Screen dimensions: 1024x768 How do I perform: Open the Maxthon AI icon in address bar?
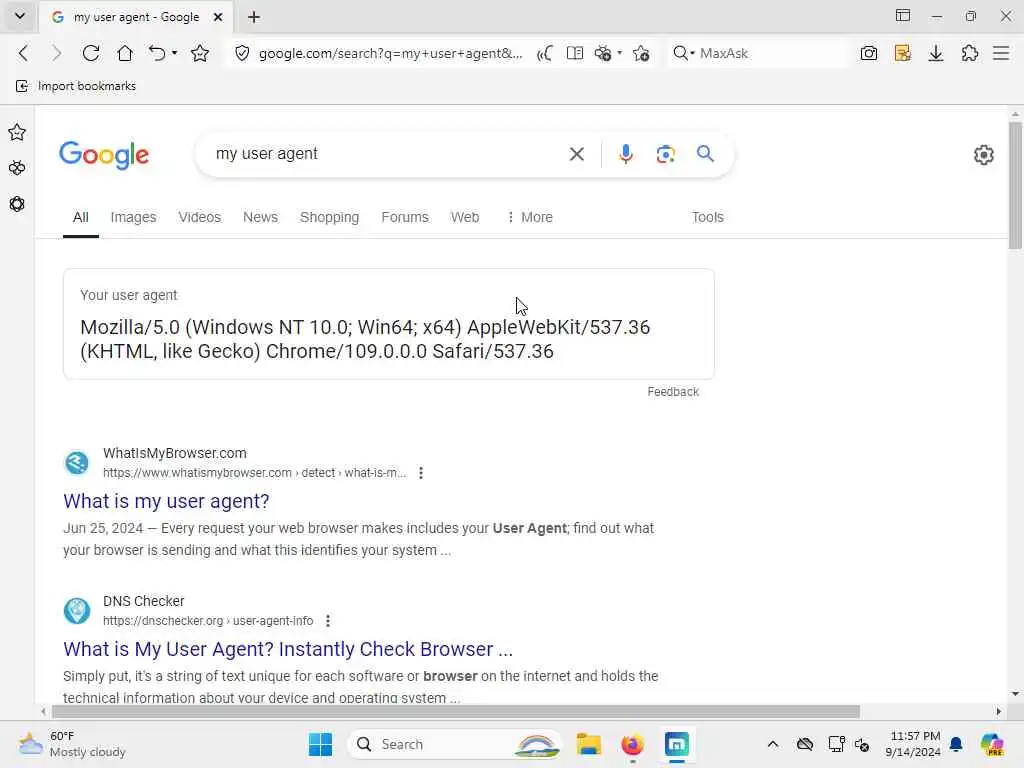tap(603, 53)
